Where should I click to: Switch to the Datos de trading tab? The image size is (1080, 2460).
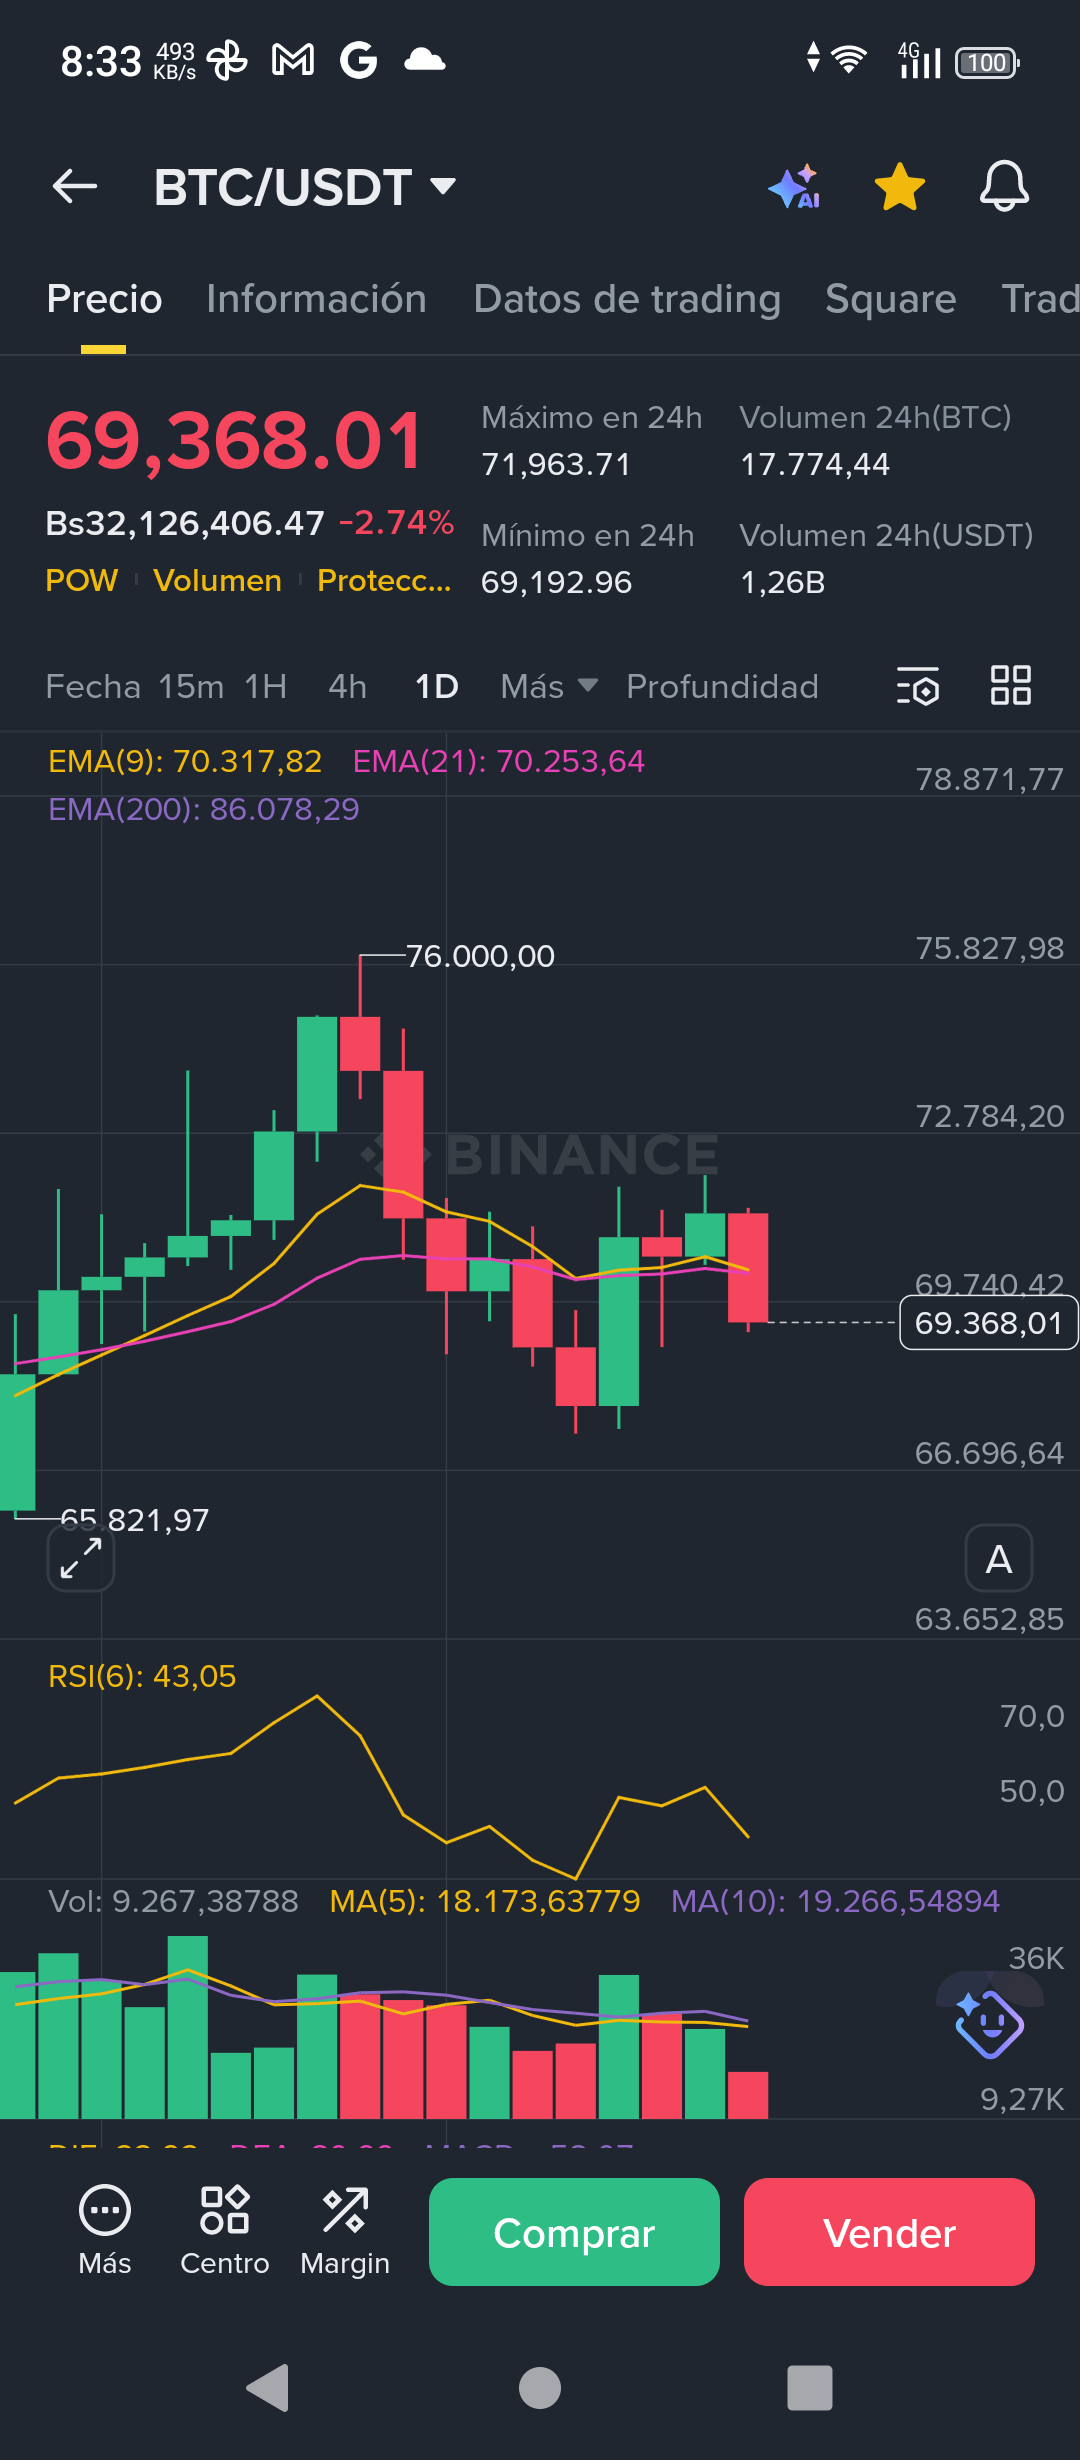(x=627, y=299)
